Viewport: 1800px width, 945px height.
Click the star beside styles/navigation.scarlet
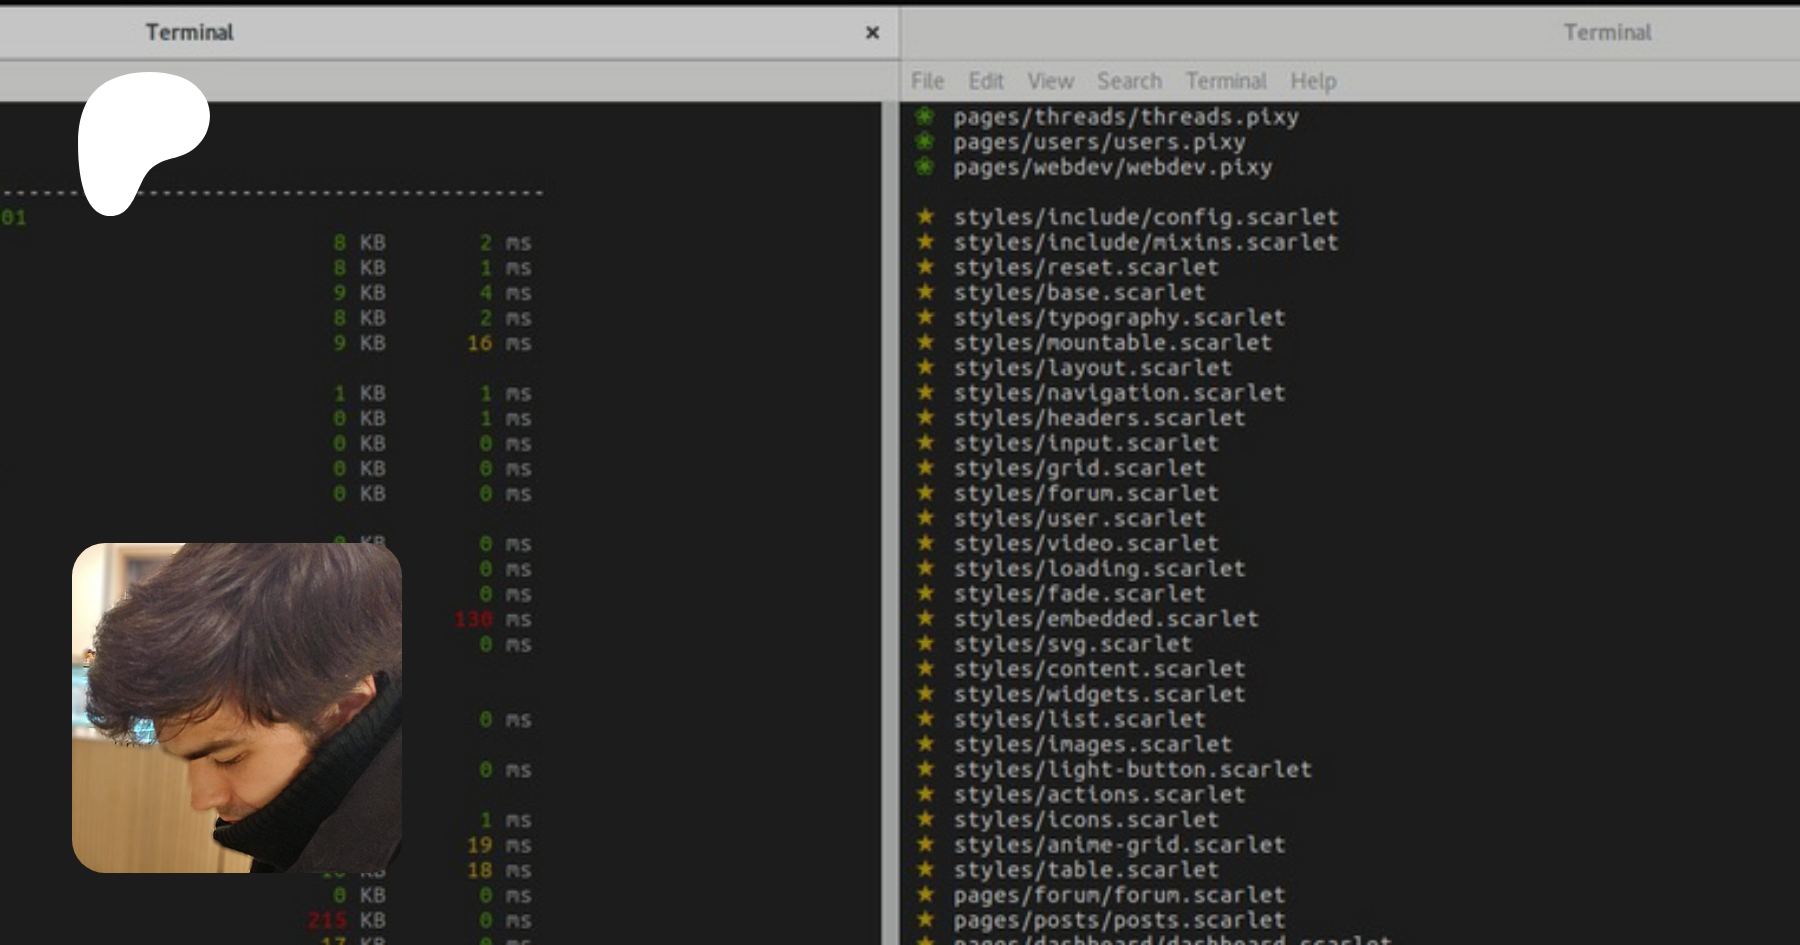(926, 392)
